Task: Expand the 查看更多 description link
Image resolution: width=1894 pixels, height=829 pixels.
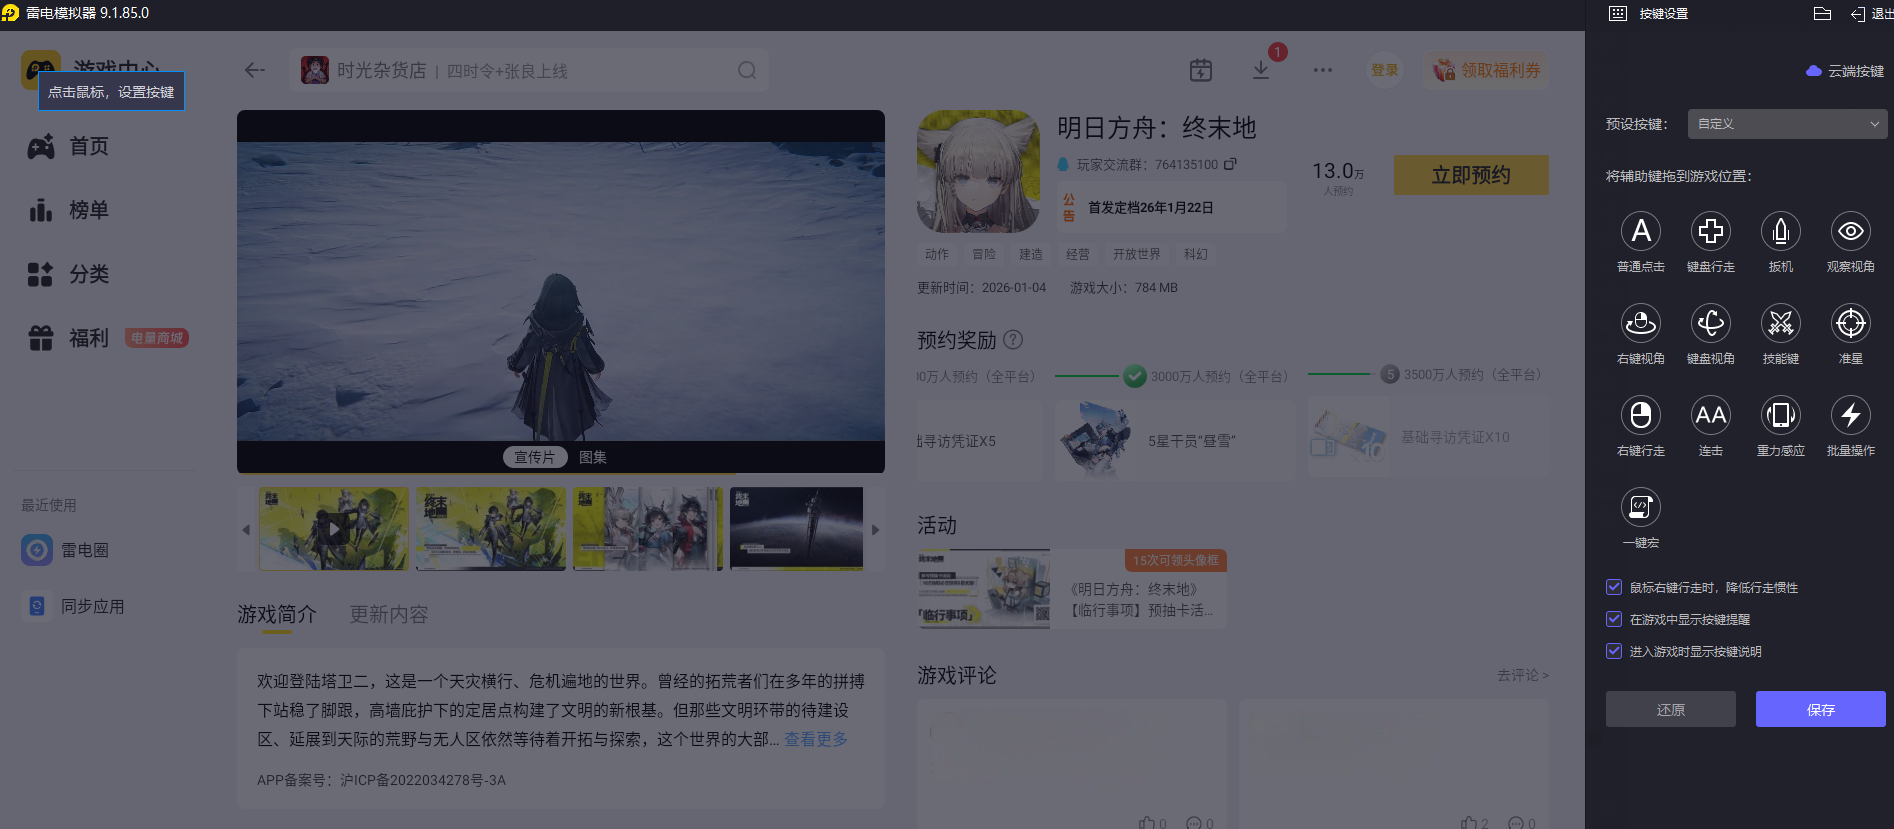Action: click(x=815, y=739)
